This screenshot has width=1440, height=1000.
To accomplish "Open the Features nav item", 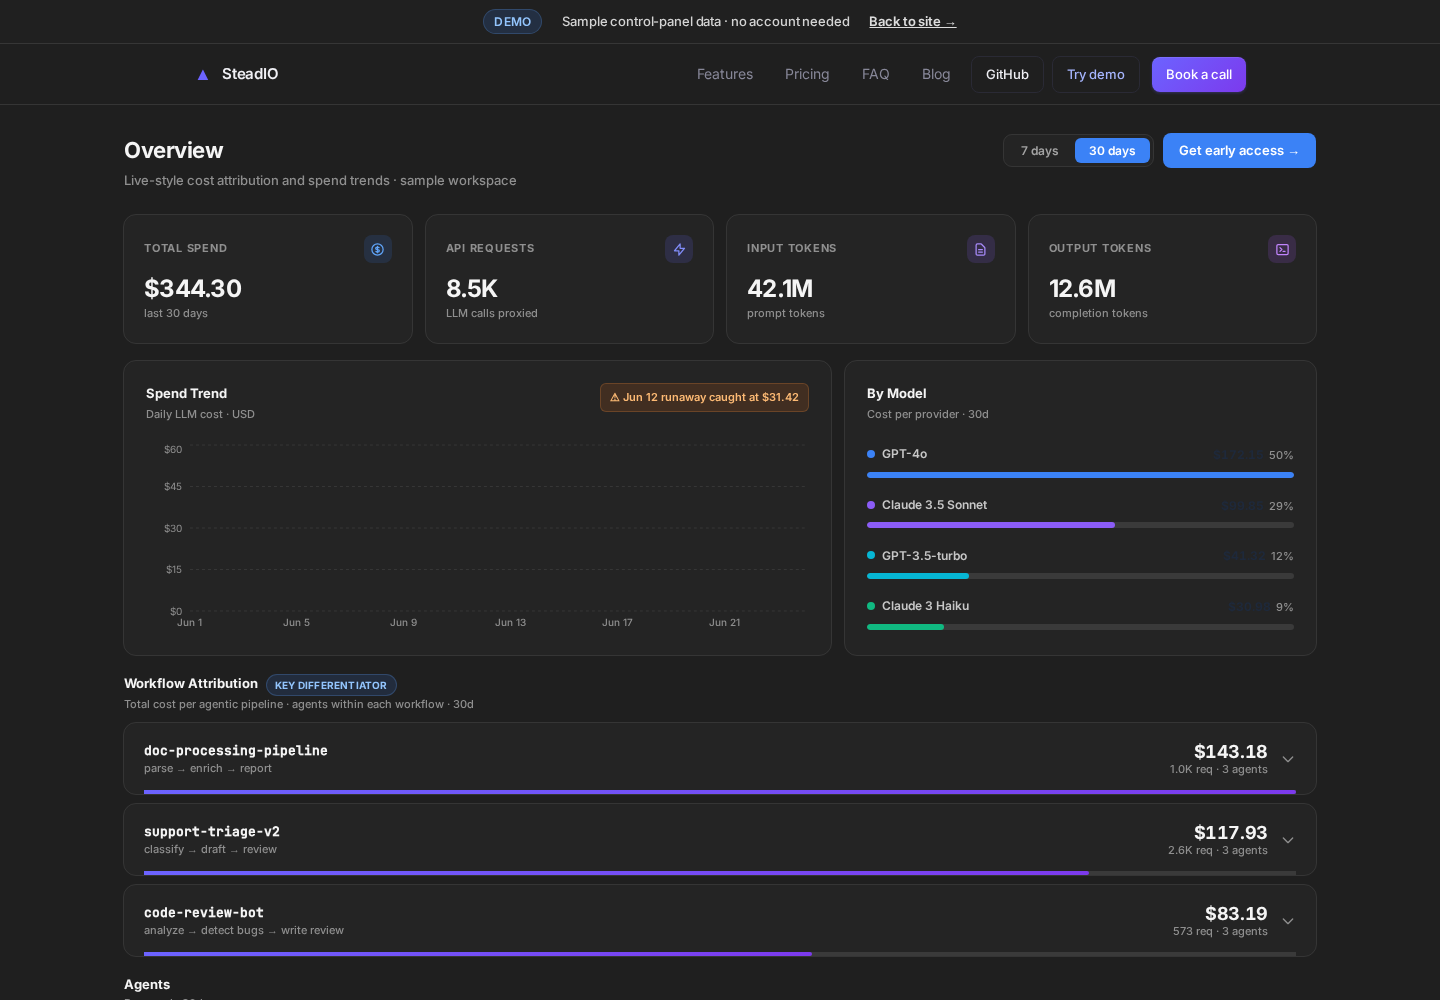I will [725, 74].
